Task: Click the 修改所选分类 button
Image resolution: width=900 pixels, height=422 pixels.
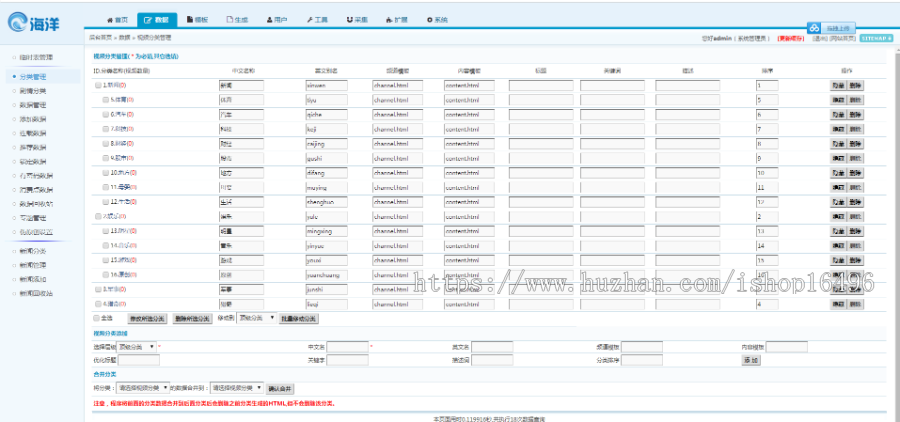Action: [x=147, y=318]
